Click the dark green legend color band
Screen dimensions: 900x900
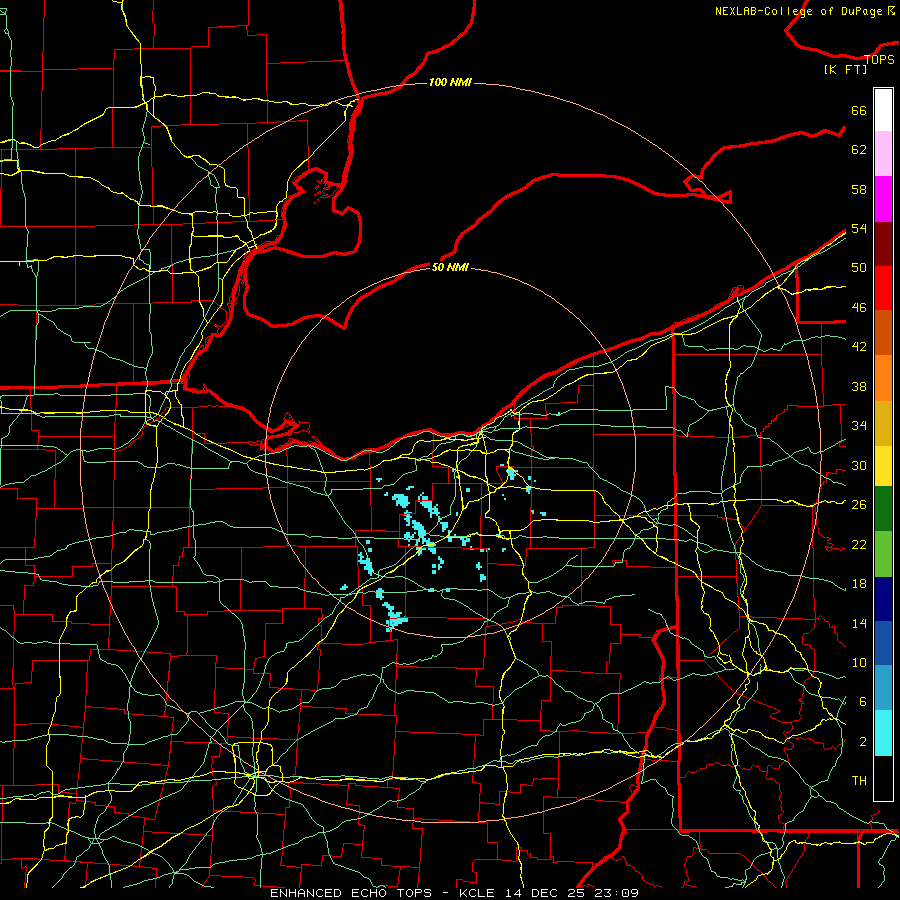pyautogui.click(x=883, y=509)
